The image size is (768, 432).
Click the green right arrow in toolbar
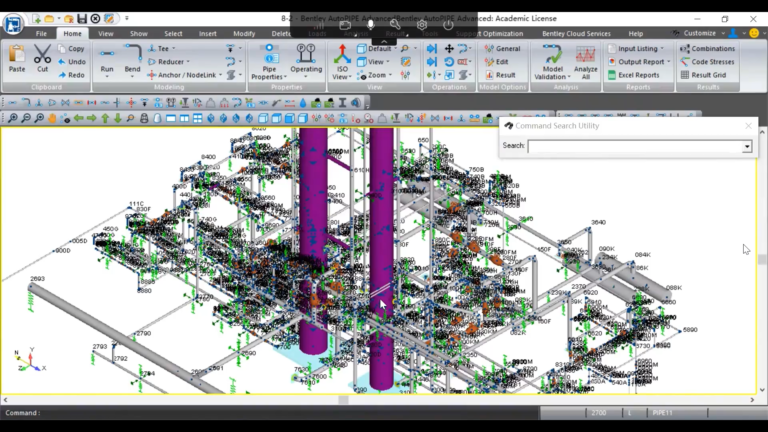(92, 119)
